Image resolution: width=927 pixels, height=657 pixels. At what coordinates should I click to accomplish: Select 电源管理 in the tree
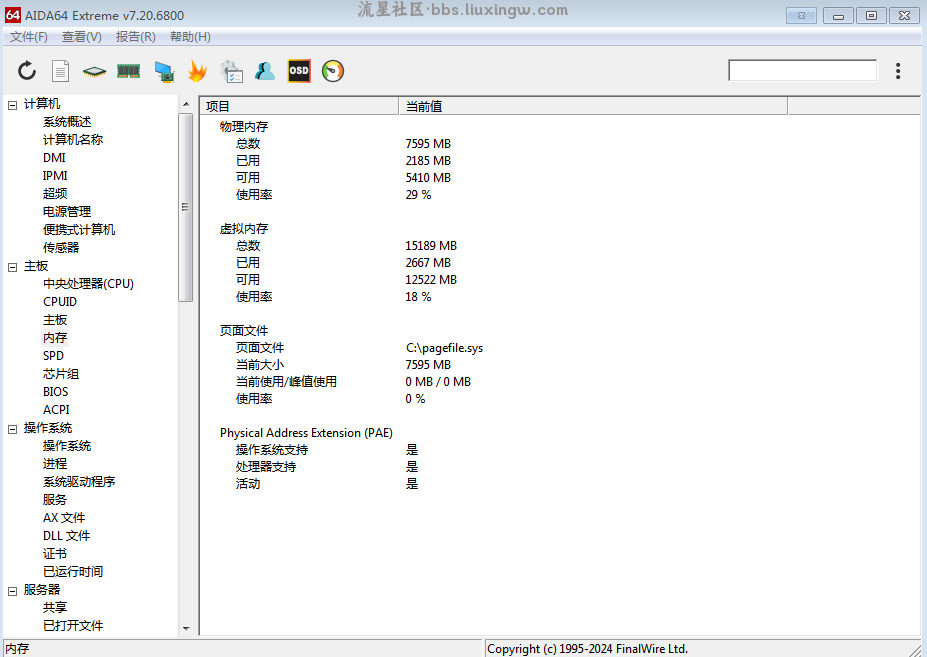click(67, 212)
